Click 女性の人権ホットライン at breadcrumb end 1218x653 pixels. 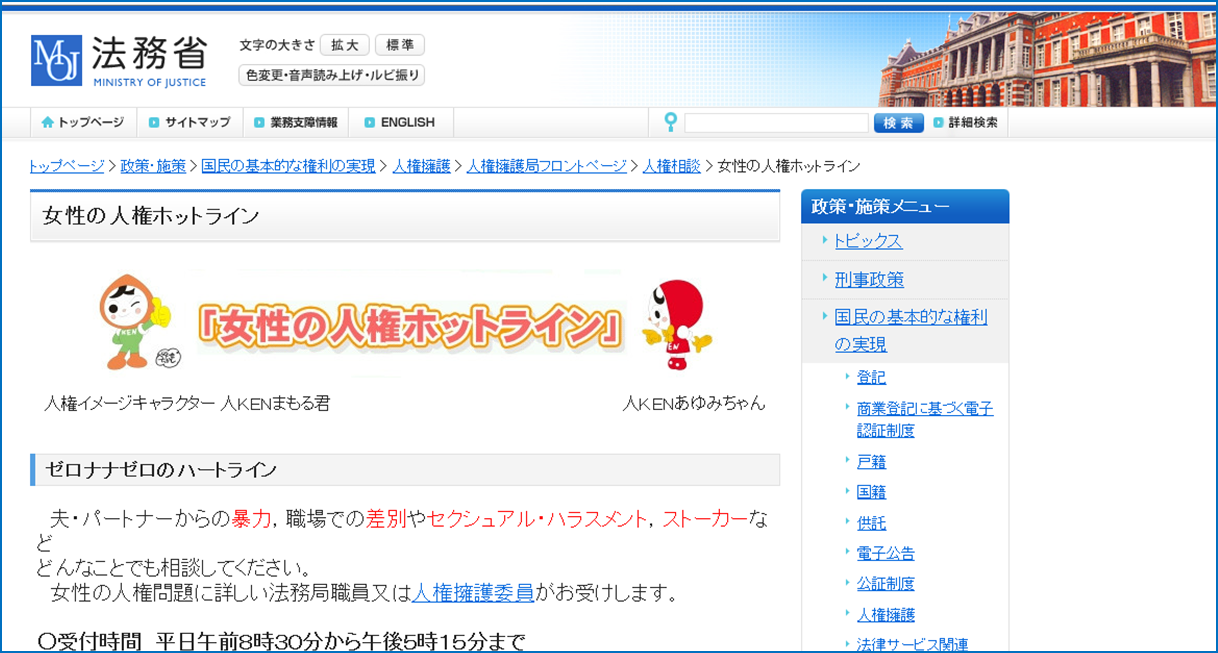[789, 166]
